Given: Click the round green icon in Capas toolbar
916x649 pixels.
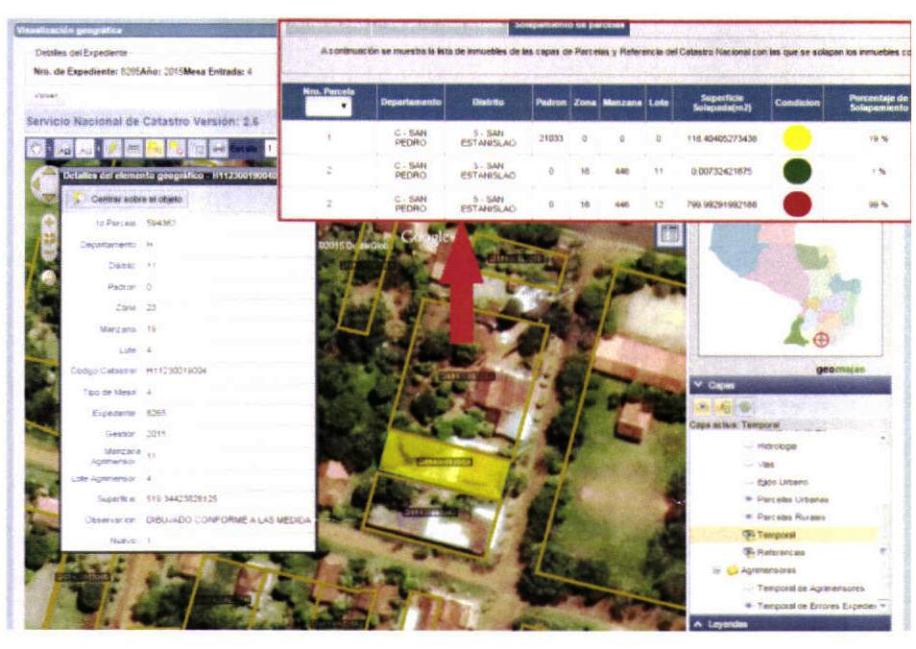Looking at the screenshot, I should coord(745,407).
